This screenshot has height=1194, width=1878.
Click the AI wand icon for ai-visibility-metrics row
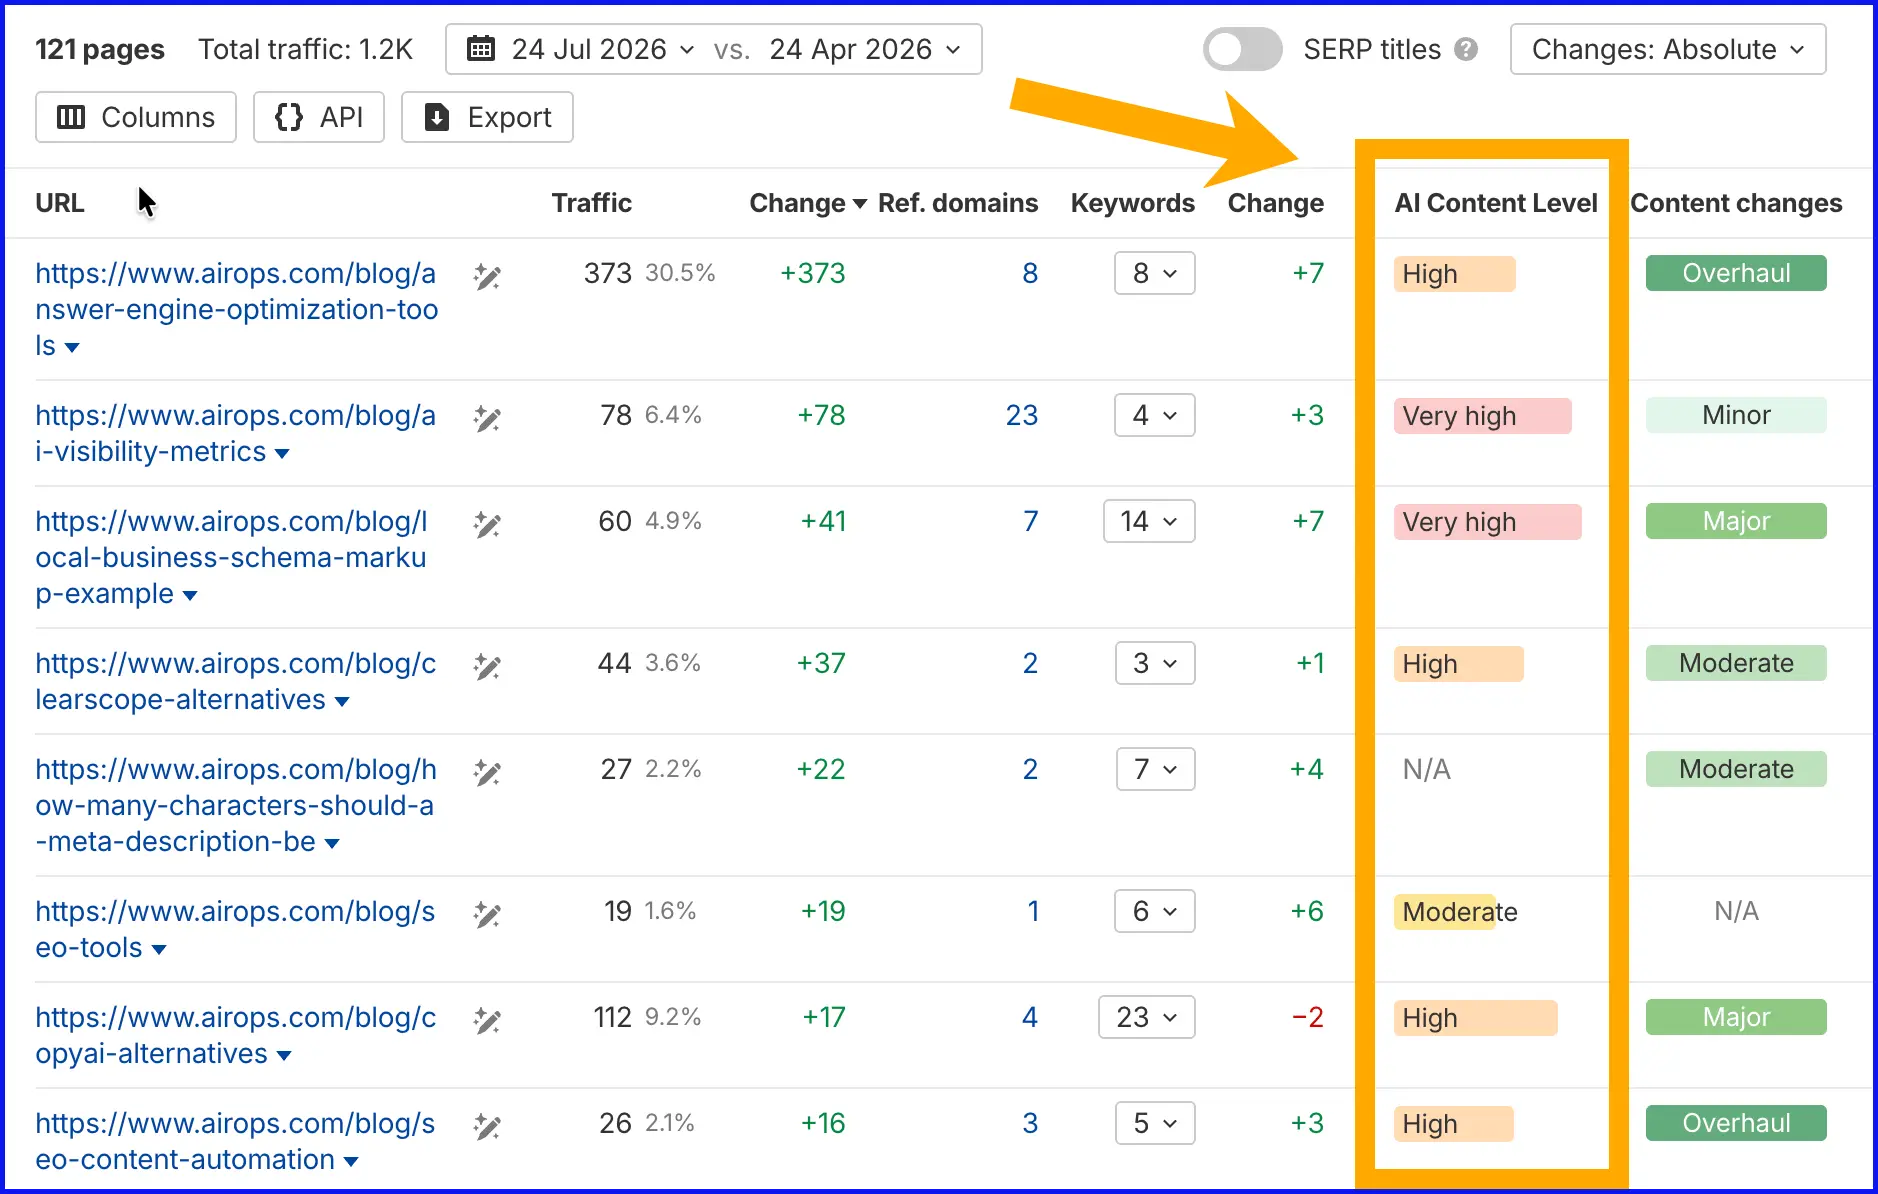[487, 419]
